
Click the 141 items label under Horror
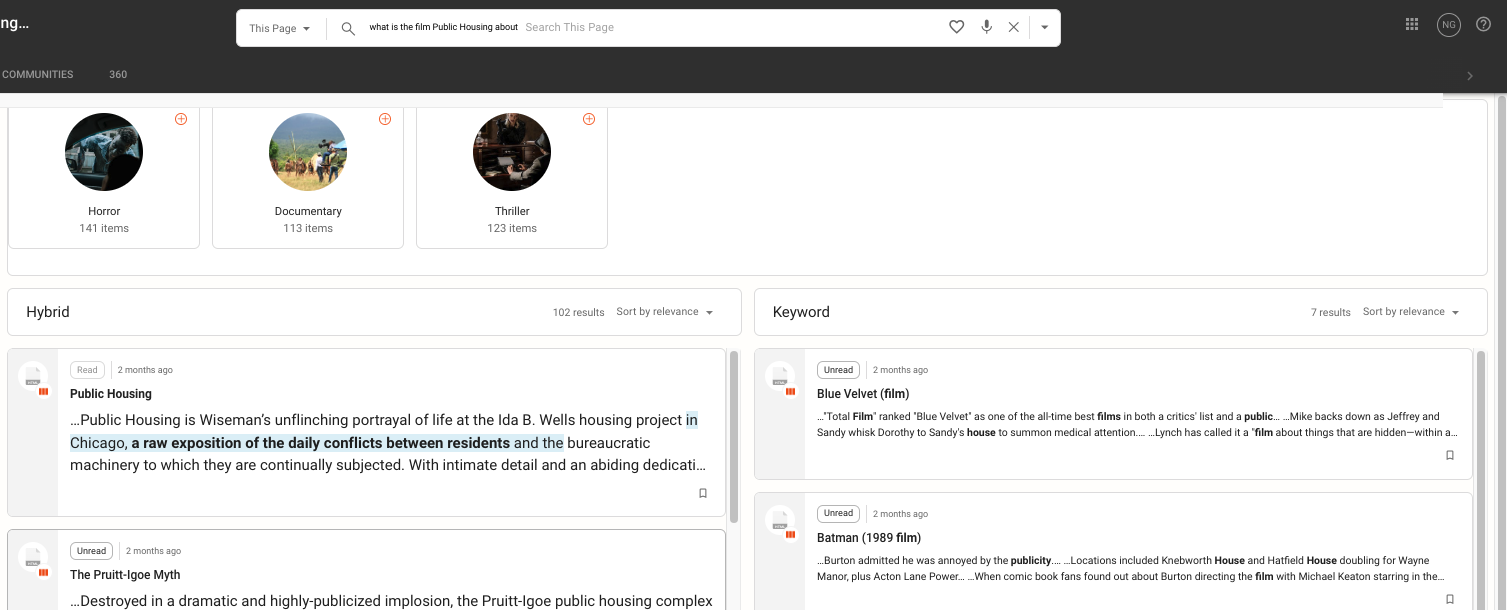104,228
